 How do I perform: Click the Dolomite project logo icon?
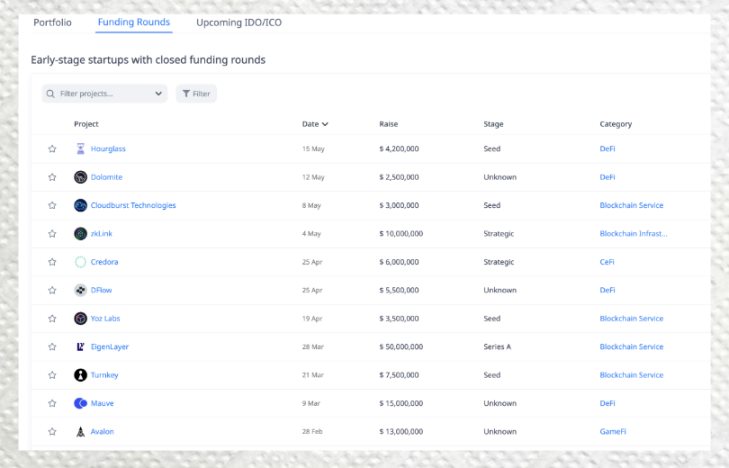81,177
